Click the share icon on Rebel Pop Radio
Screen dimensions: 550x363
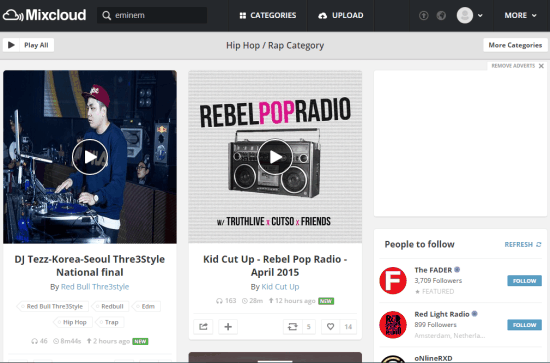pos(203,327)
